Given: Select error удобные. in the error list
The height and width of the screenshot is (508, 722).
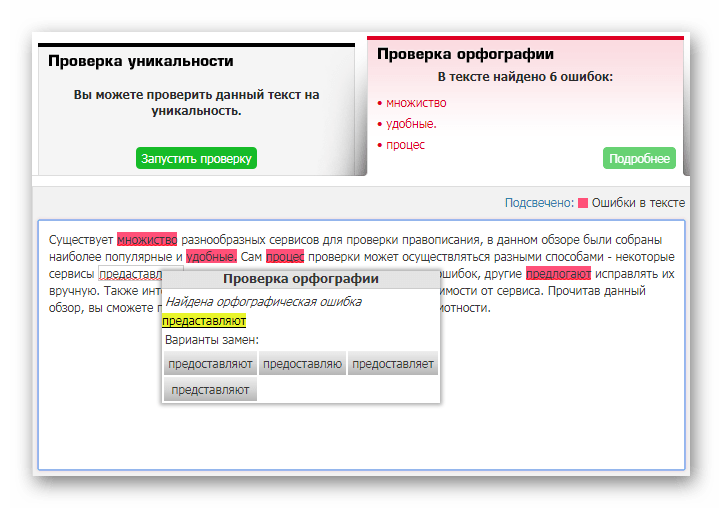Looking at the screenshot, I should pyautogui.click(x=411, y=124).
